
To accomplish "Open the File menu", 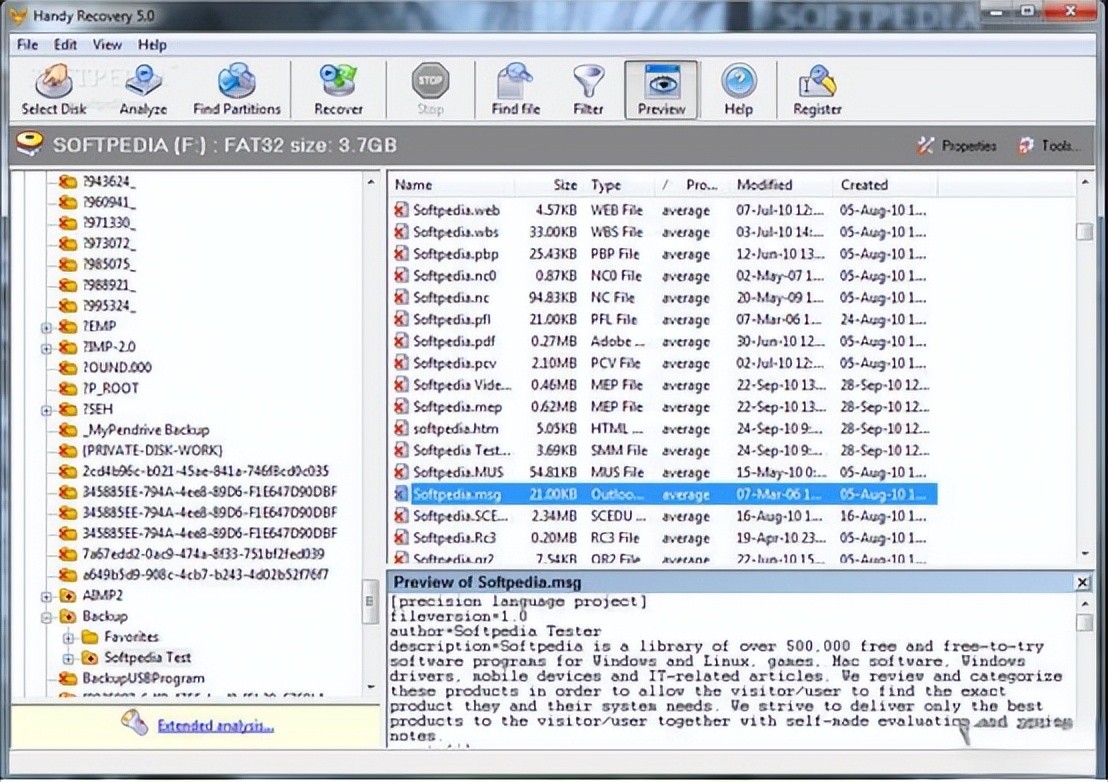I will (27, 45).
